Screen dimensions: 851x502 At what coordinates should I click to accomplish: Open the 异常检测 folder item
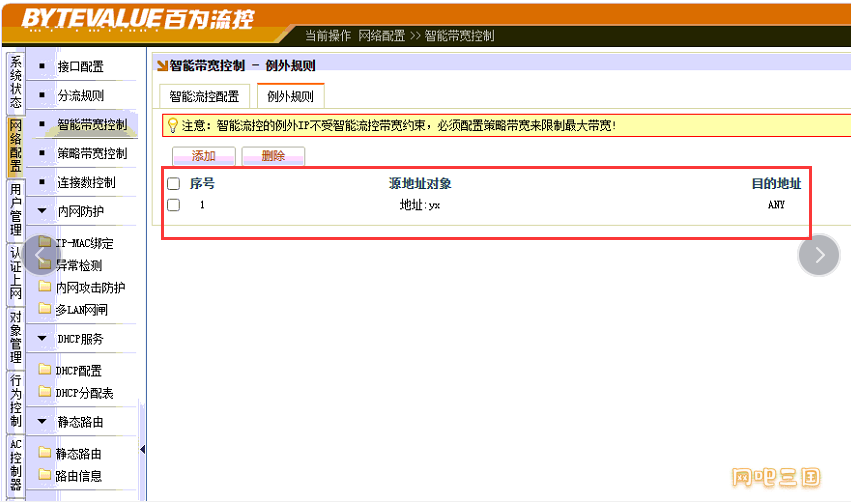(79, 265)
